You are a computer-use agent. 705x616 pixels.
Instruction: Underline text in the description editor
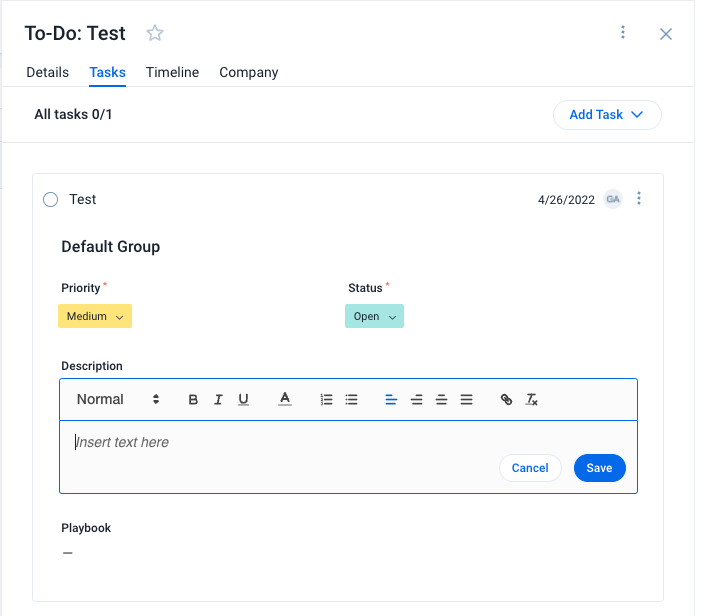pos(243,399)
